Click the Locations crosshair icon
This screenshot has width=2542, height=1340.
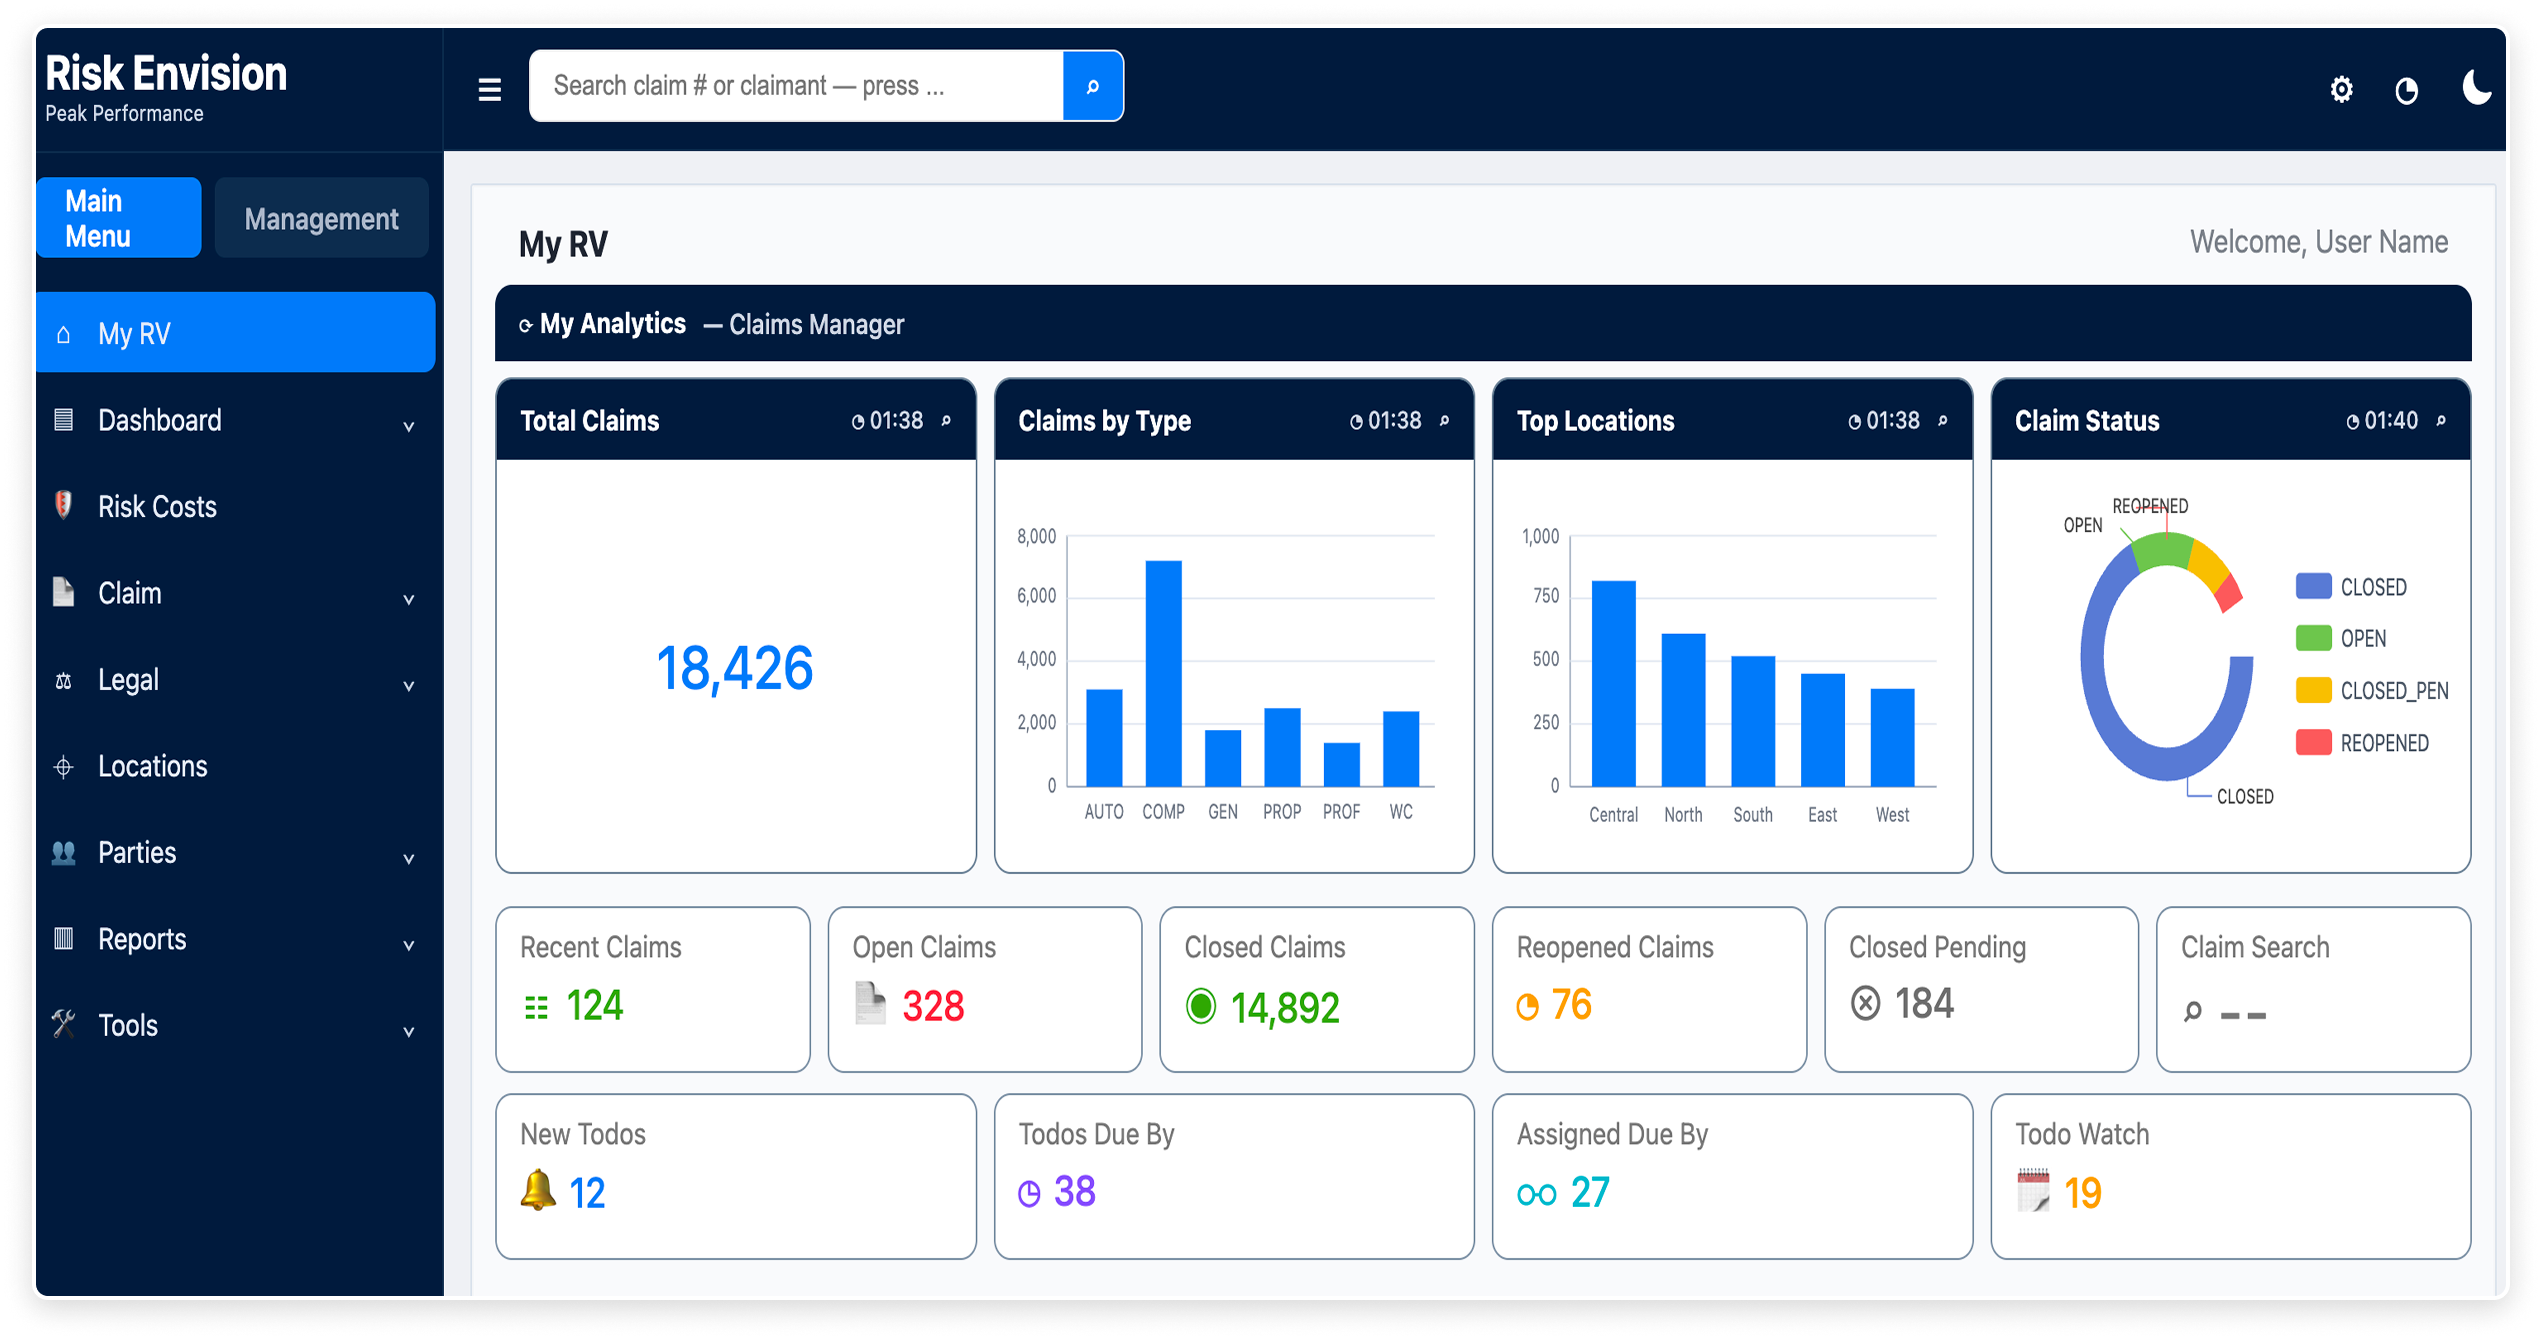click(63, 767)
